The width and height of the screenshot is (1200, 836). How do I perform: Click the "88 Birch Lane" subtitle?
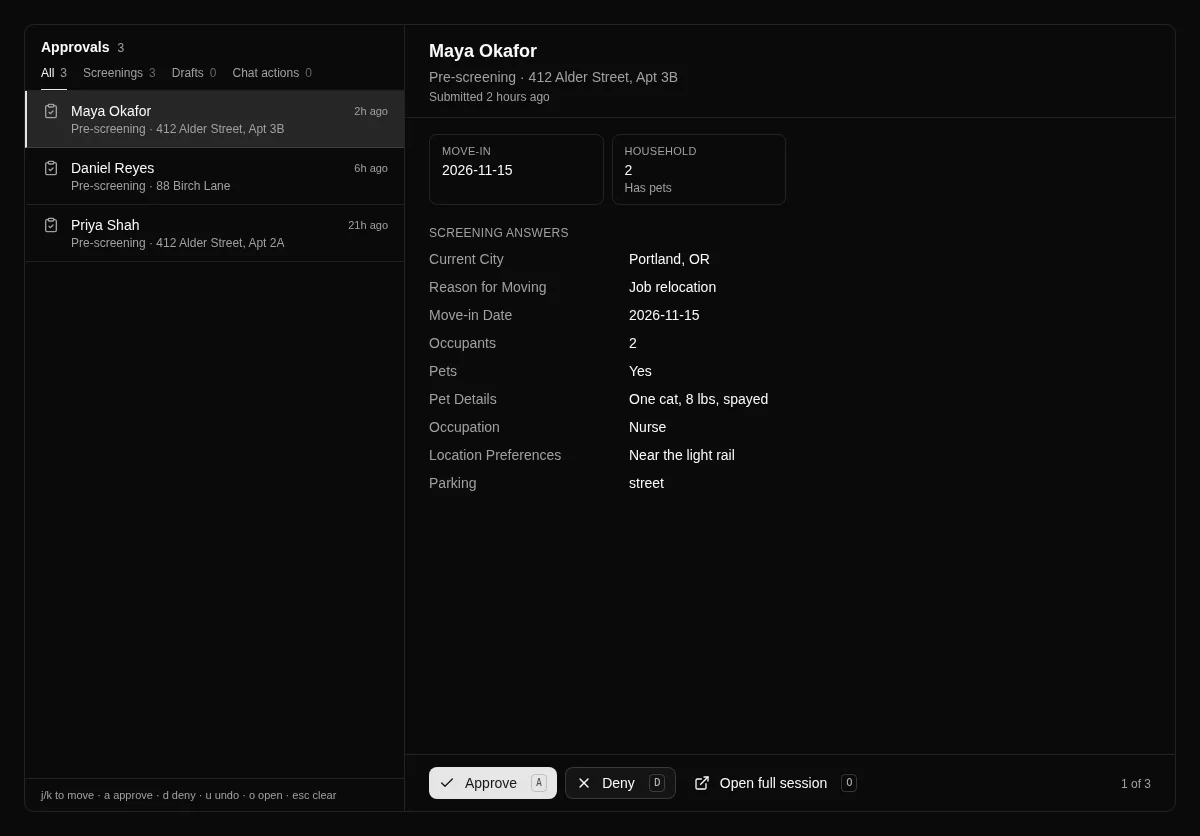(193, 186)
